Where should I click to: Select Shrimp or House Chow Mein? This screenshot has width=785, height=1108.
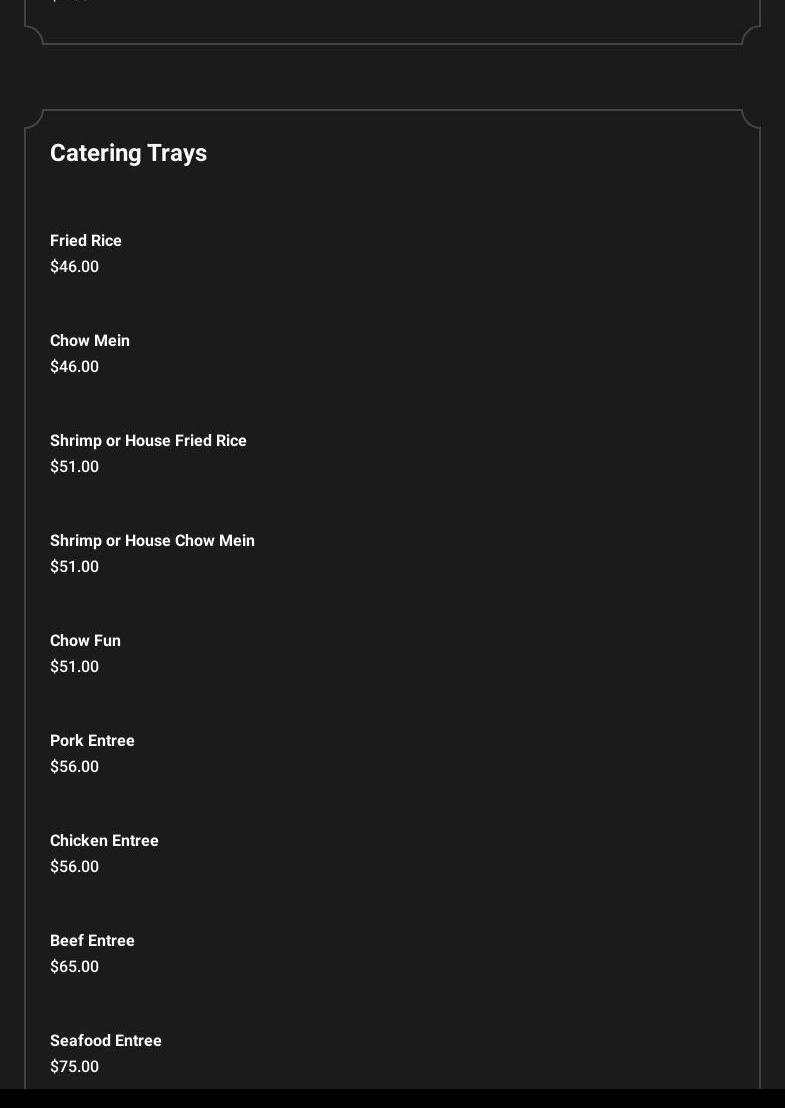[x=152, y=541]
